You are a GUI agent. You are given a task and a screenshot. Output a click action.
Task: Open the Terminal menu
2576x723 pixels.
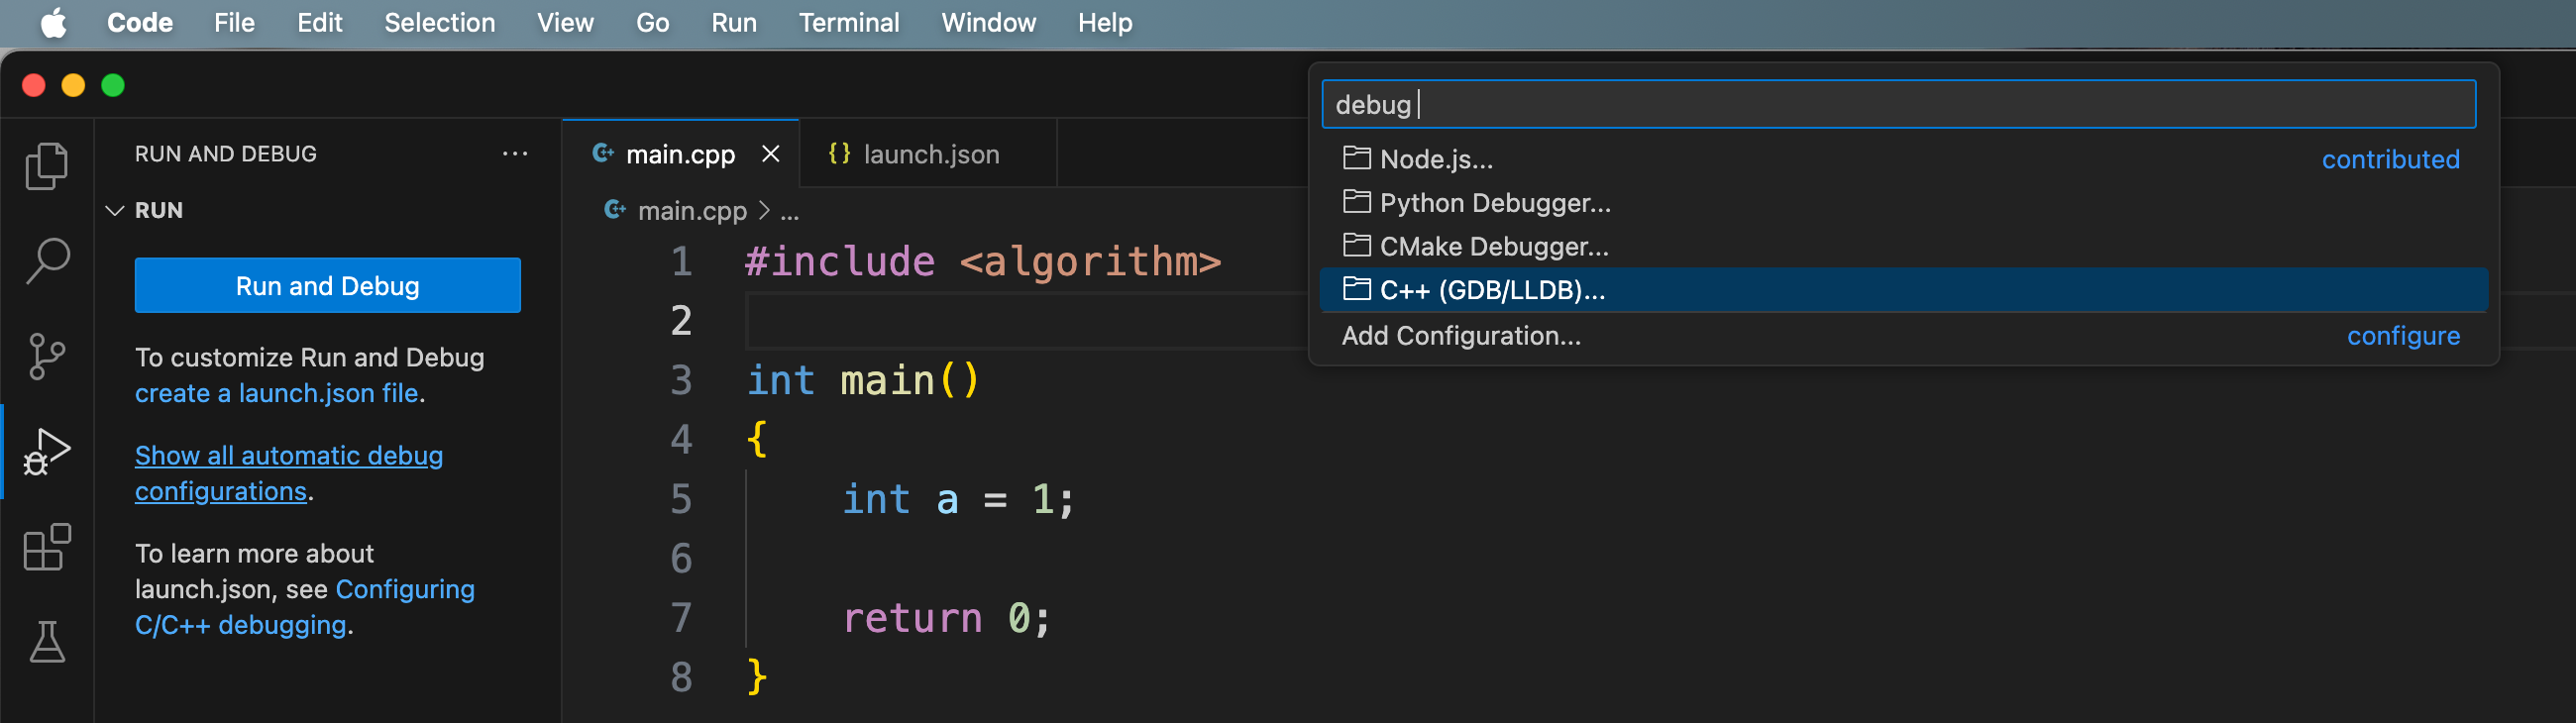point(848,22)
